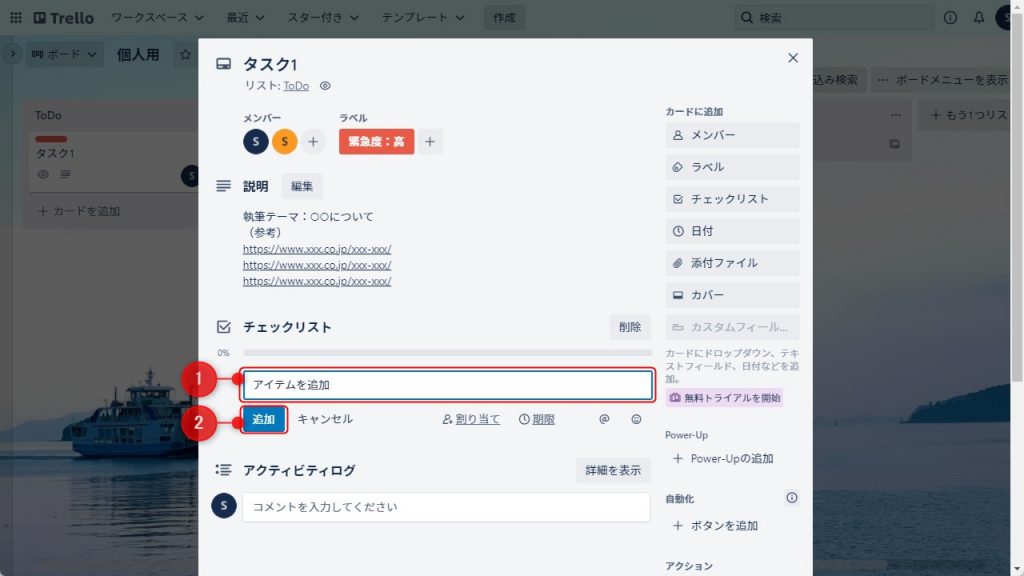Add メンバー from card sidebar
The width and height of the screenshot is (1024, 576).
(x=732, y=135)
